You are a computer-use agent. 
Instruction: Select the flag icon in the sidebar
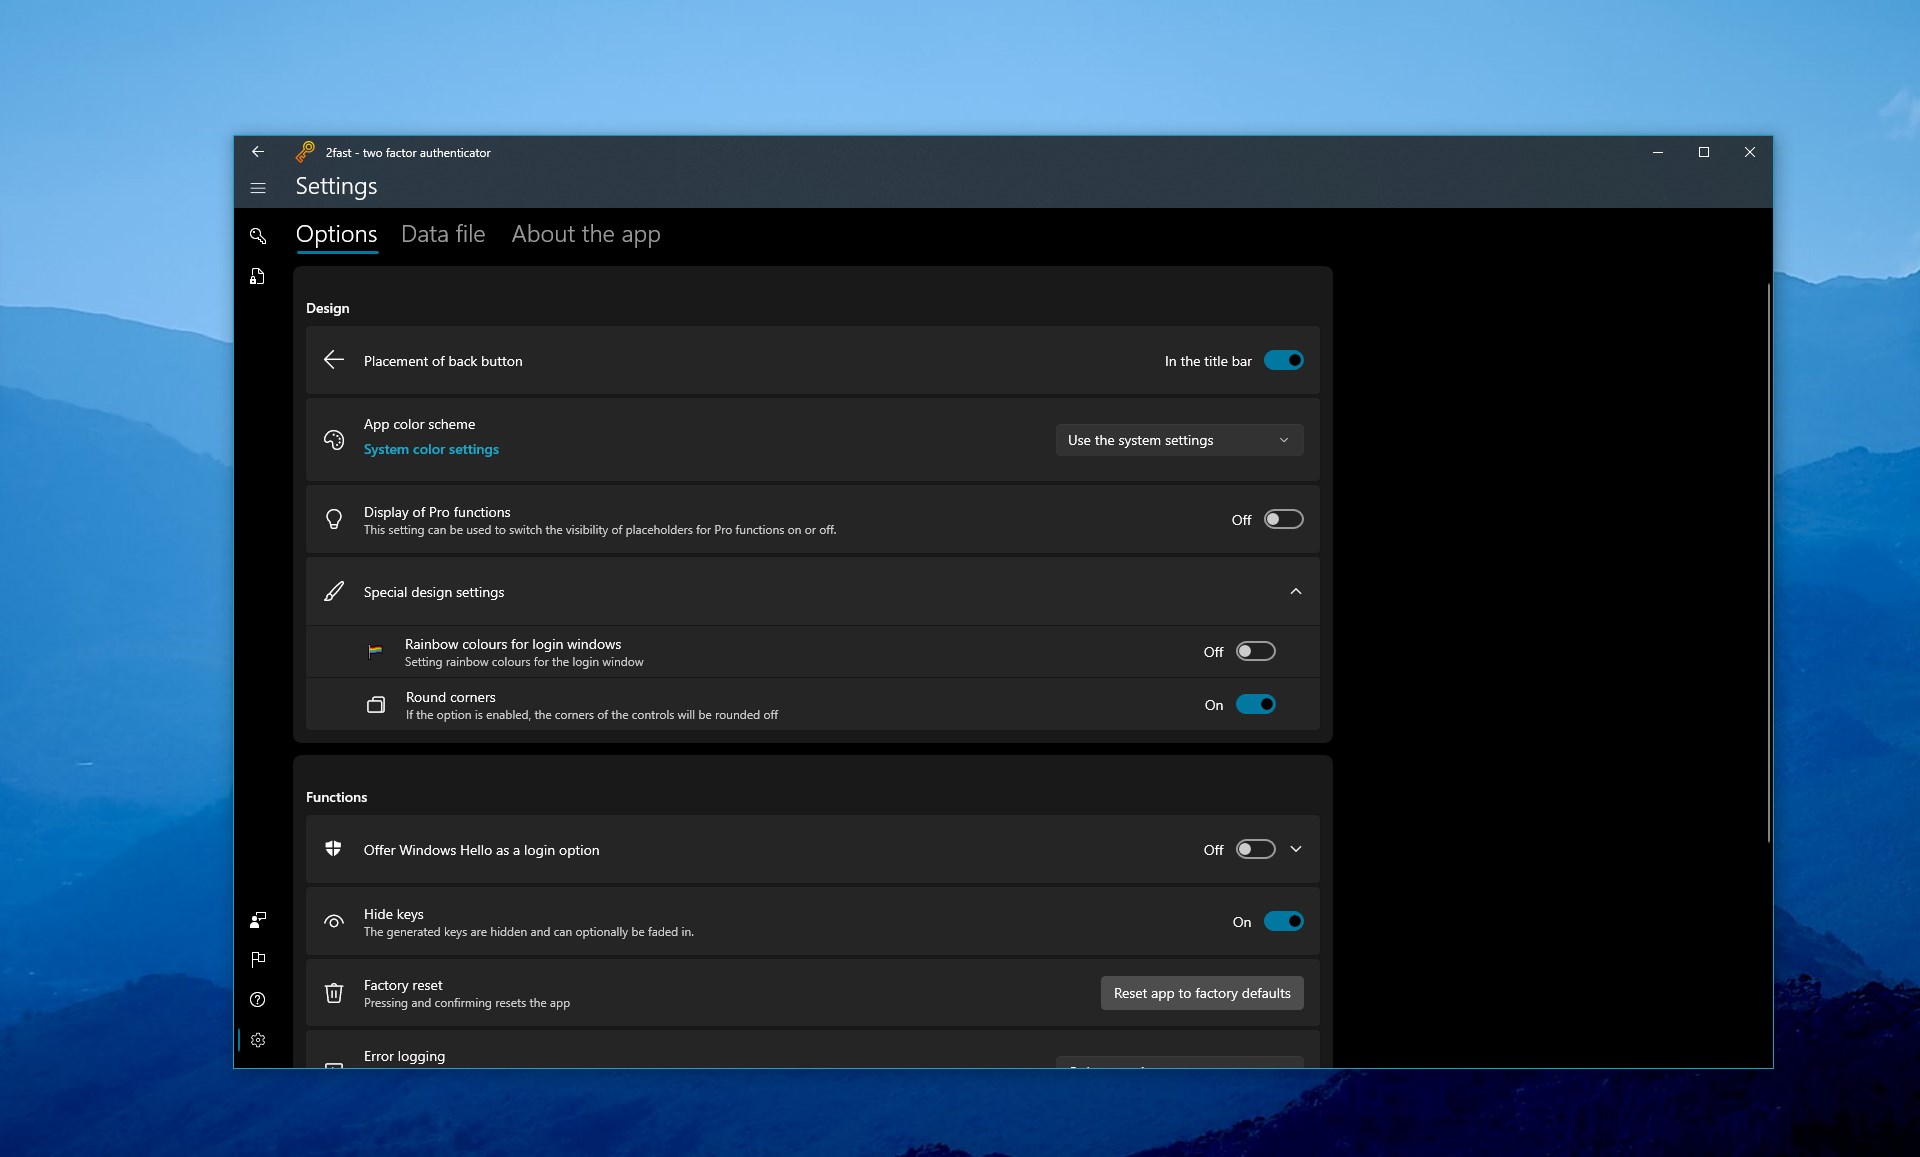click(258, 960)
